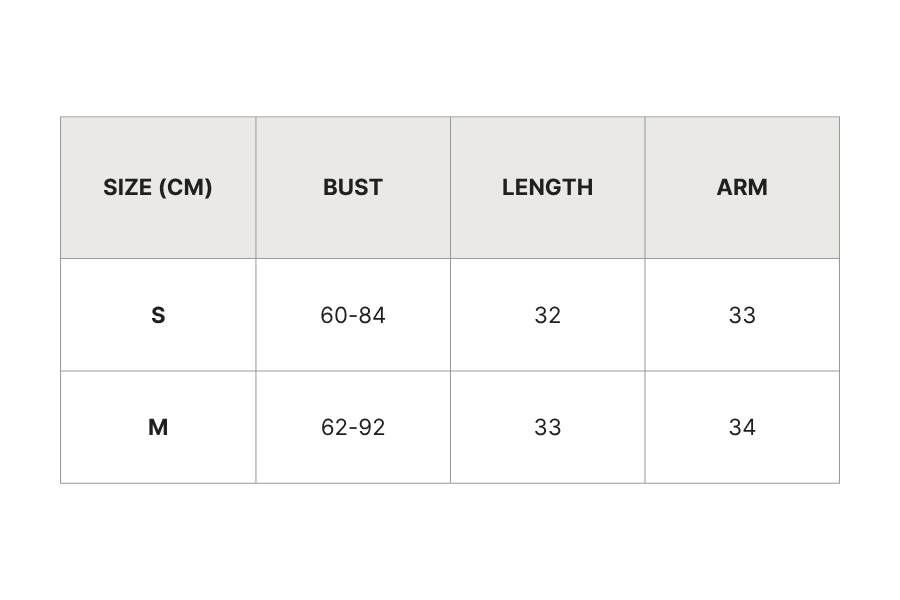Select the M length value 33
This screenshot has height=600, width=900.
[547, 427]
